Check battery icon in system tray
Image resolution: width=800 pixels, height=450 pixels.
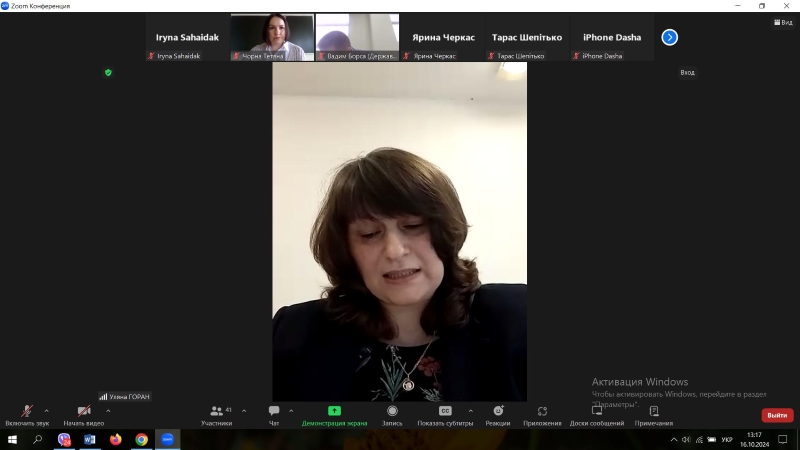pyautogui.click(x=712, y=439)
